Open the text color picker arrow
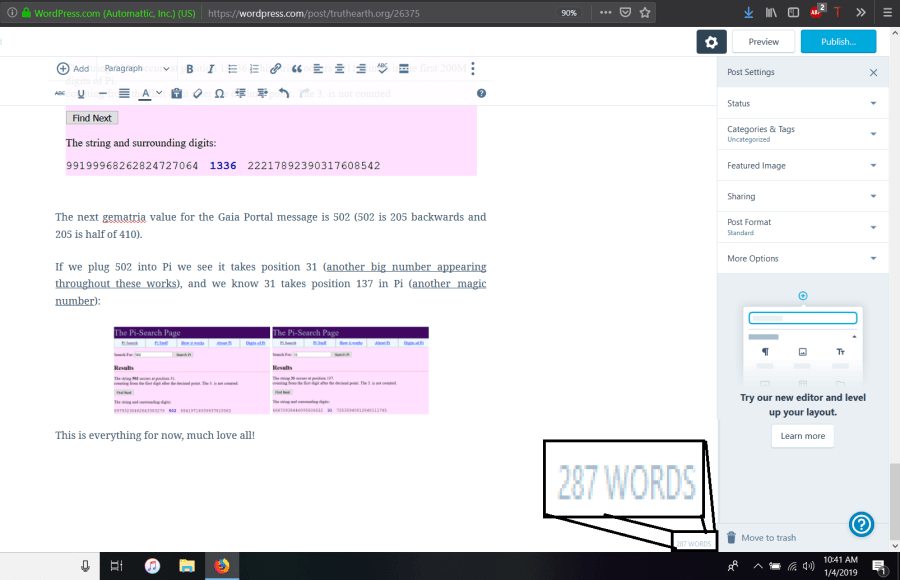 click(160, 93)
